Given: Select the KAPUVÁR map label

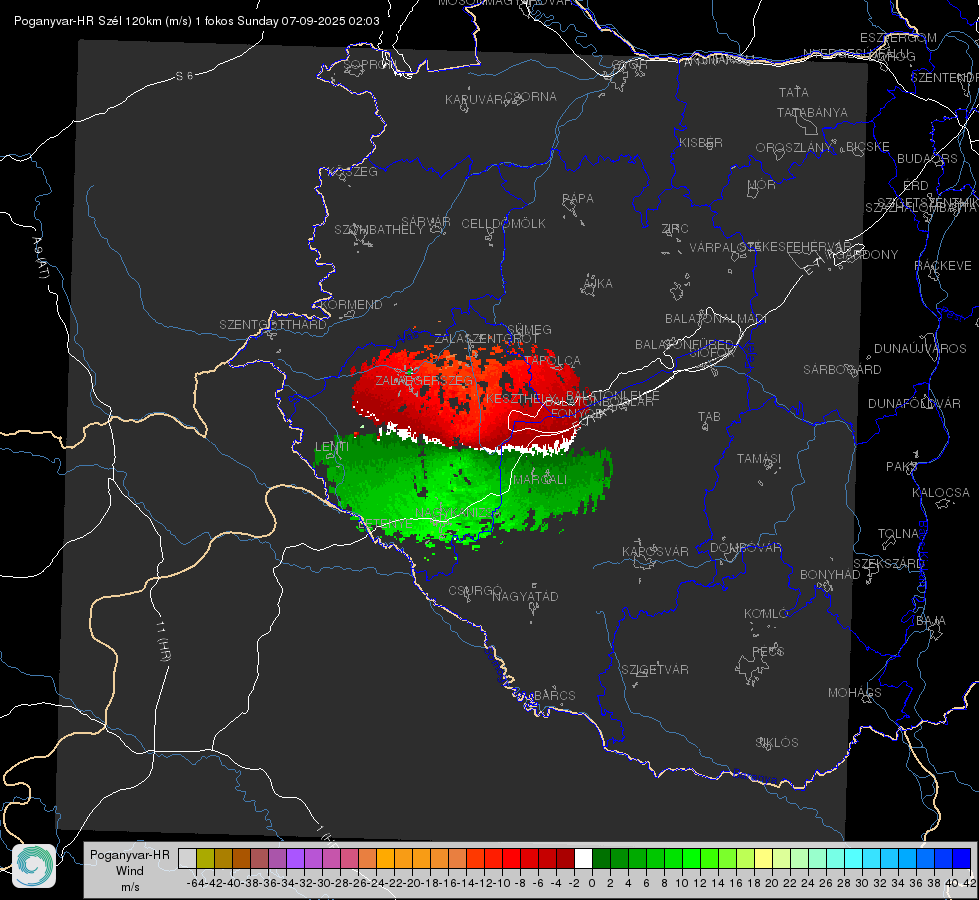Looking at the screenshot, I should (x=475, y=100).
